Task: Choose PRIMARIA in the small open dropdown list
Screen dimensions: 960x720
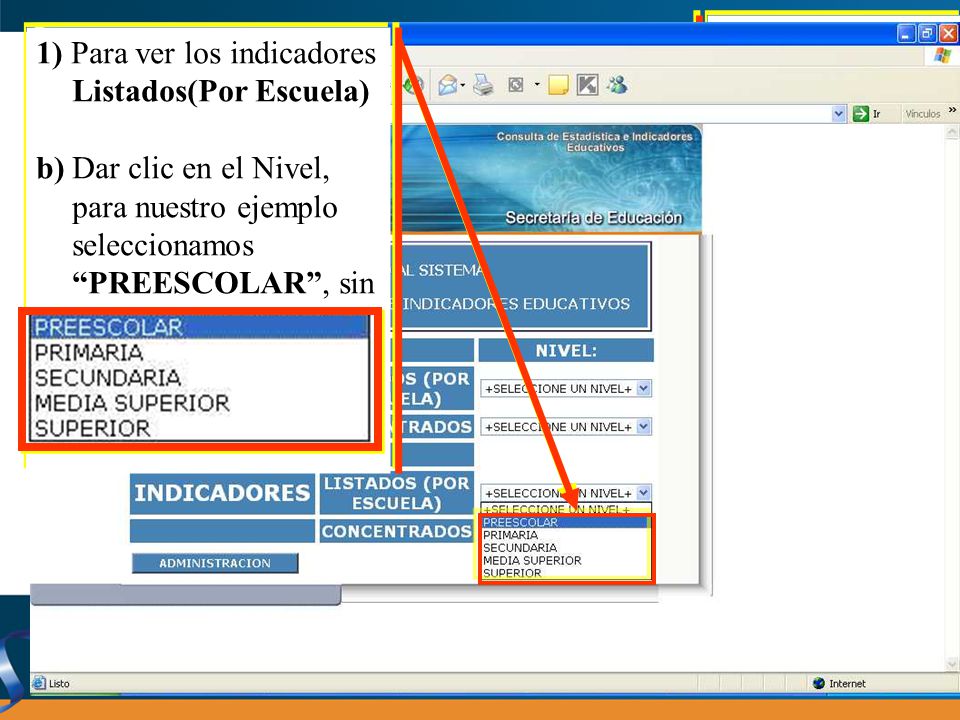Action: tap(564, 535)
